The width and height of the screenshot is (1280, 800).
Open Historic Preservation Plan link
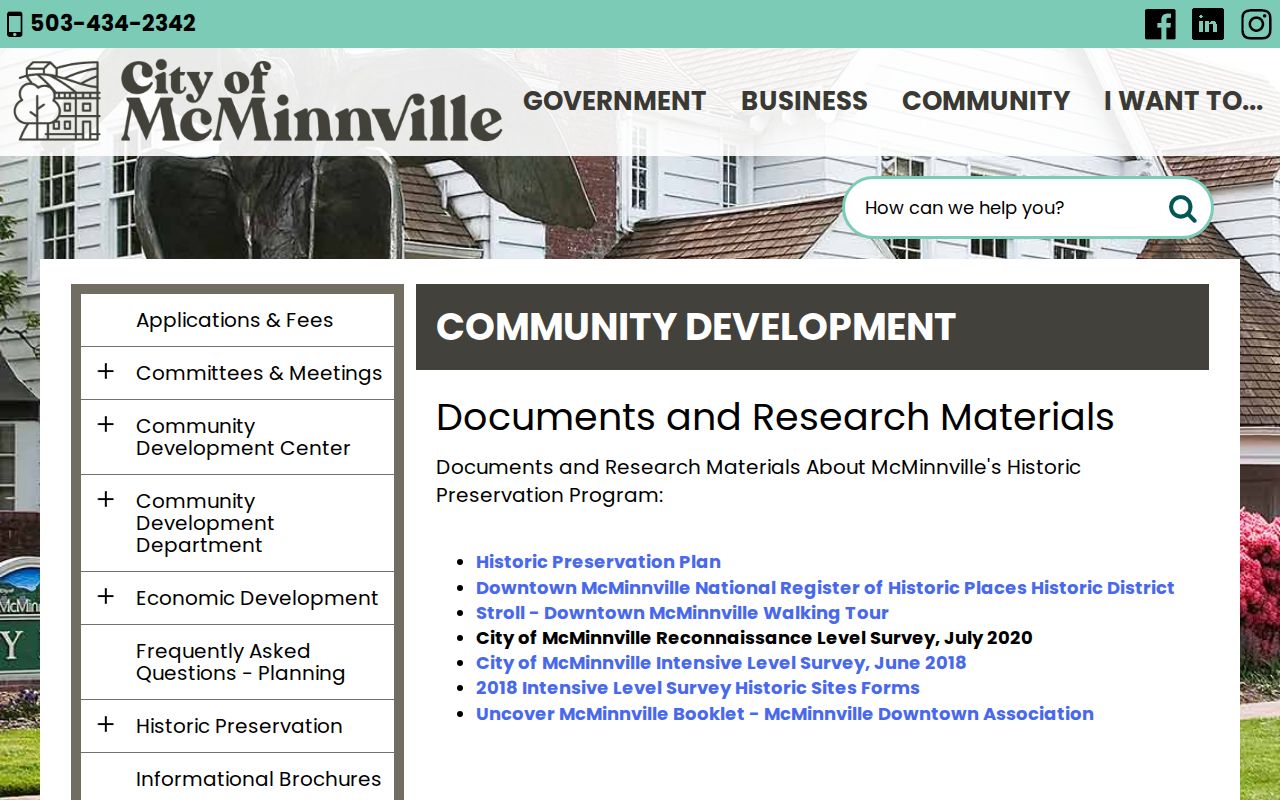tap(598, 562)
